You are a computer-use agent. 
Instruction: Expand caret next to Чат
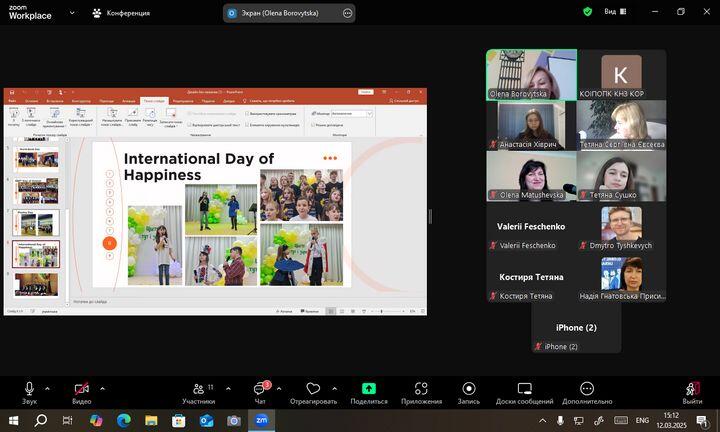click(x=279, y=389)
